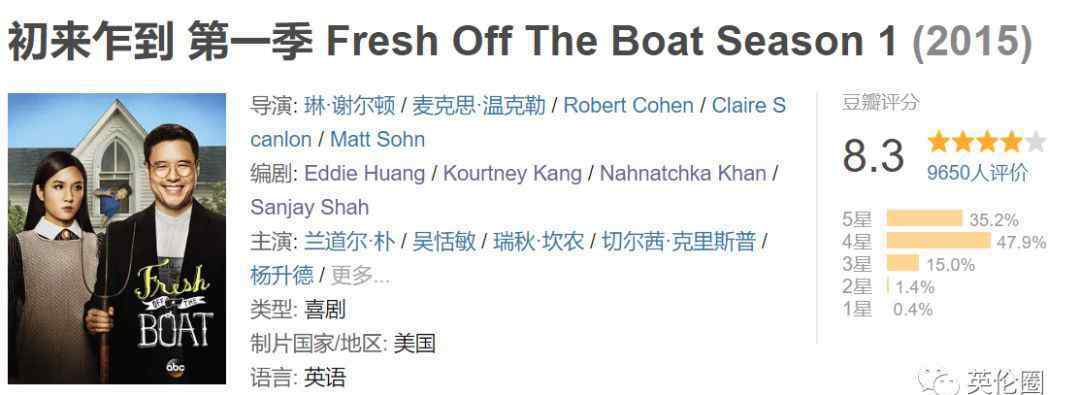Select Nahnatchka Khan writer link

tap(683, 173)
